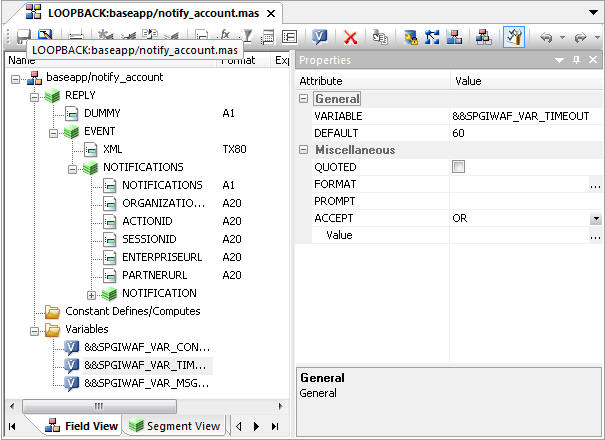Viewport: 605px width, 440px height.
Task: Click the edit pencil icon next to save
Action: pyautogui.click(x=45, y=35)
